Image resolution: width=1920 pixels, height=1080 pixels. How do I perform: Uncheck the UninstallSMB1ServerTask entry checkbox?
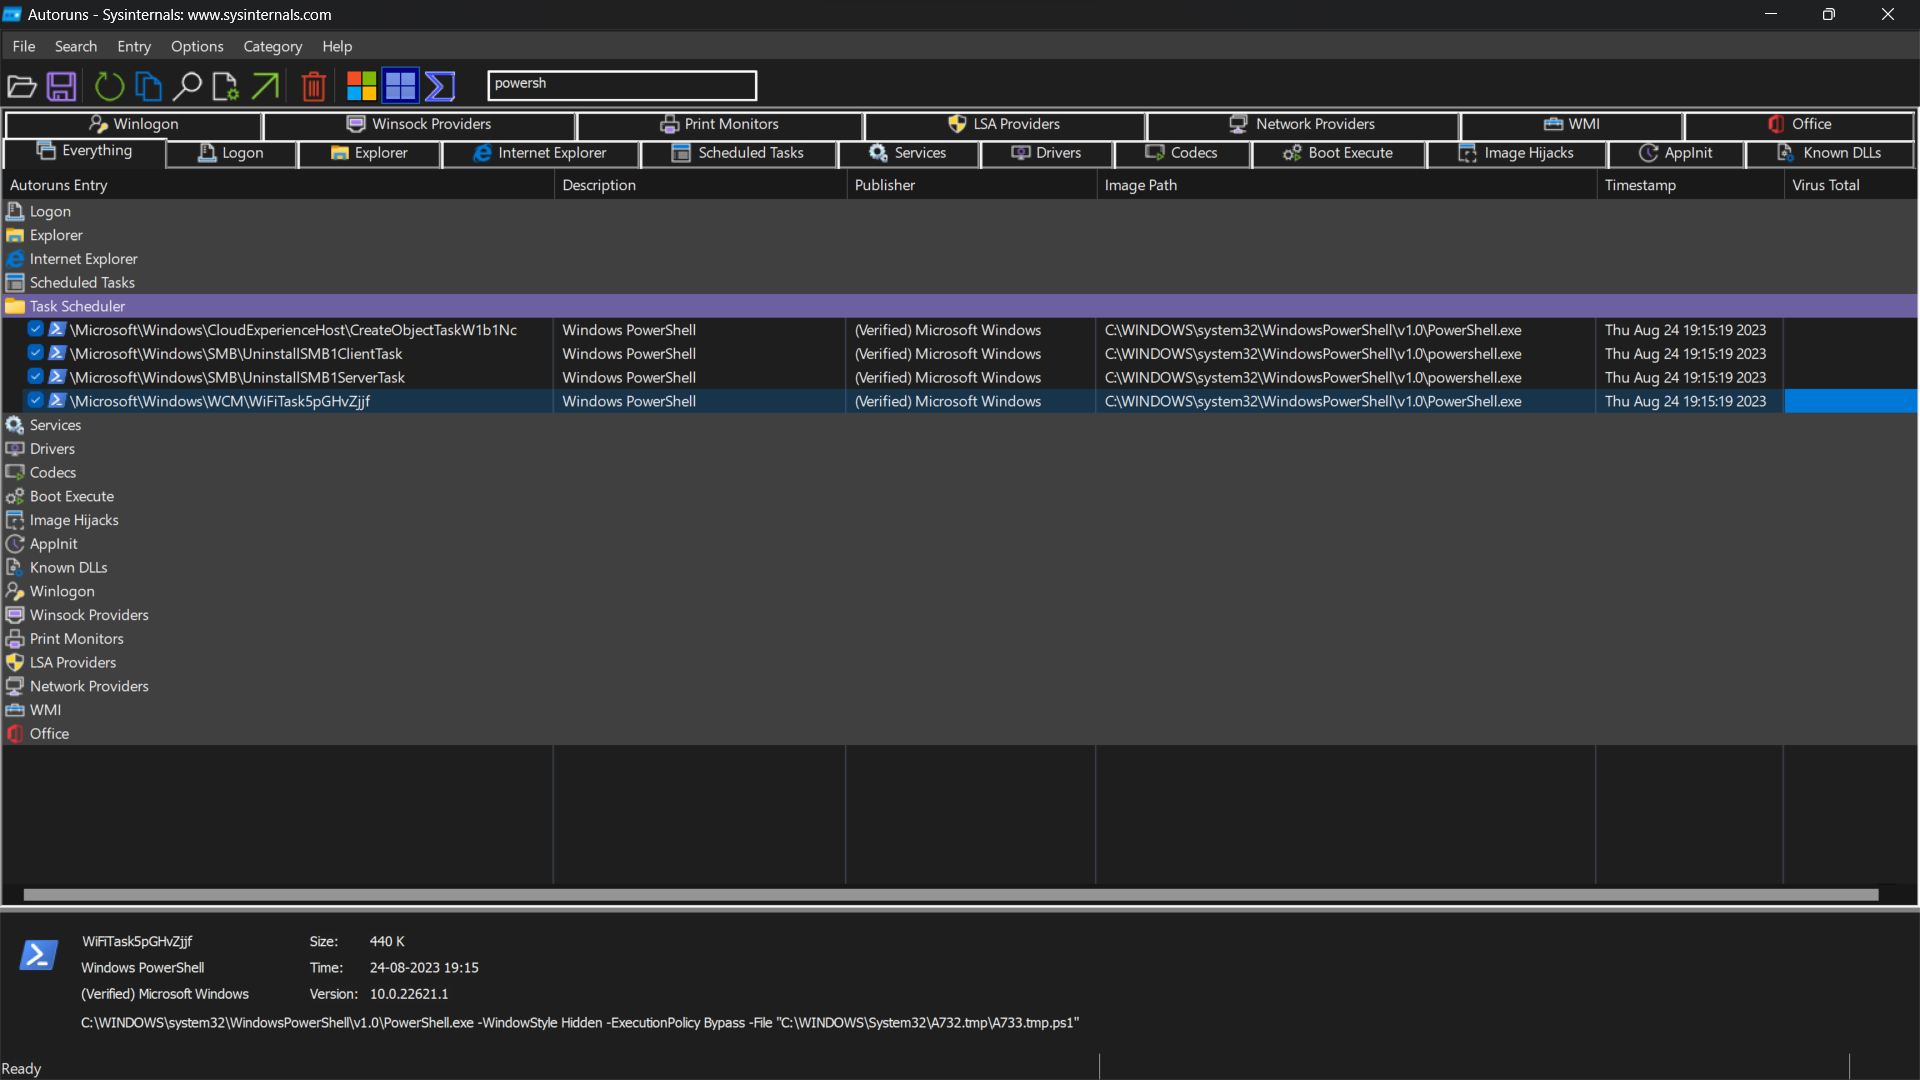[x=35, y=377]
